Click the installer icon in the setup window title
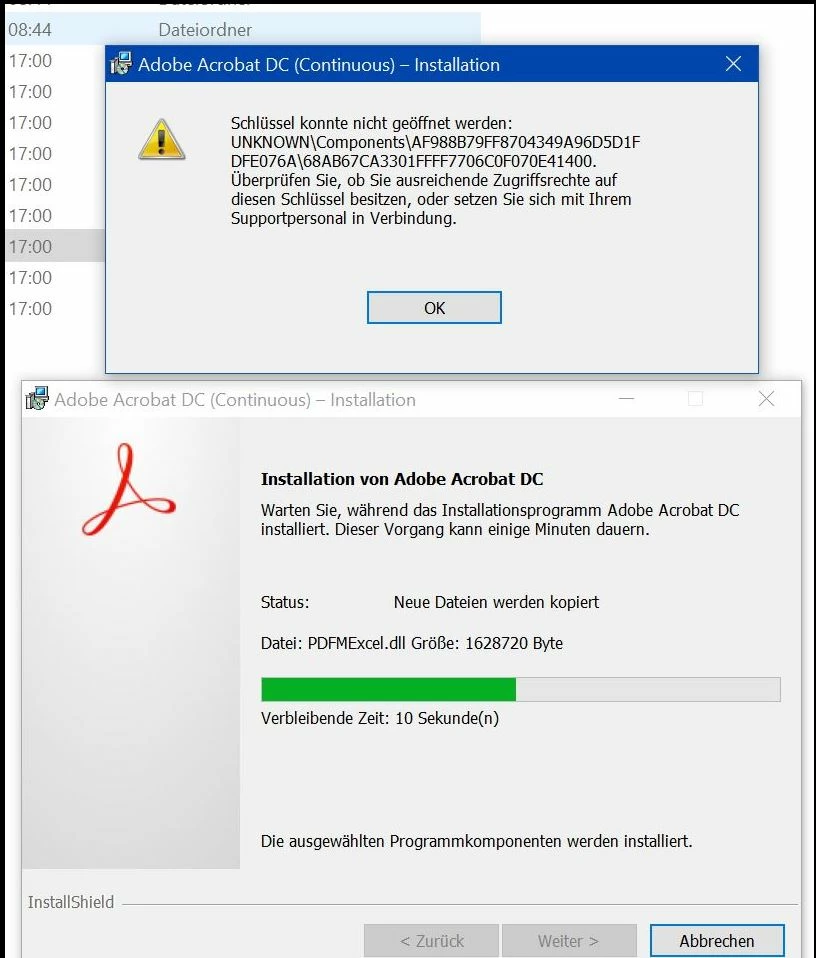Screen dimensions: 816x958 [x=37, y=398]
